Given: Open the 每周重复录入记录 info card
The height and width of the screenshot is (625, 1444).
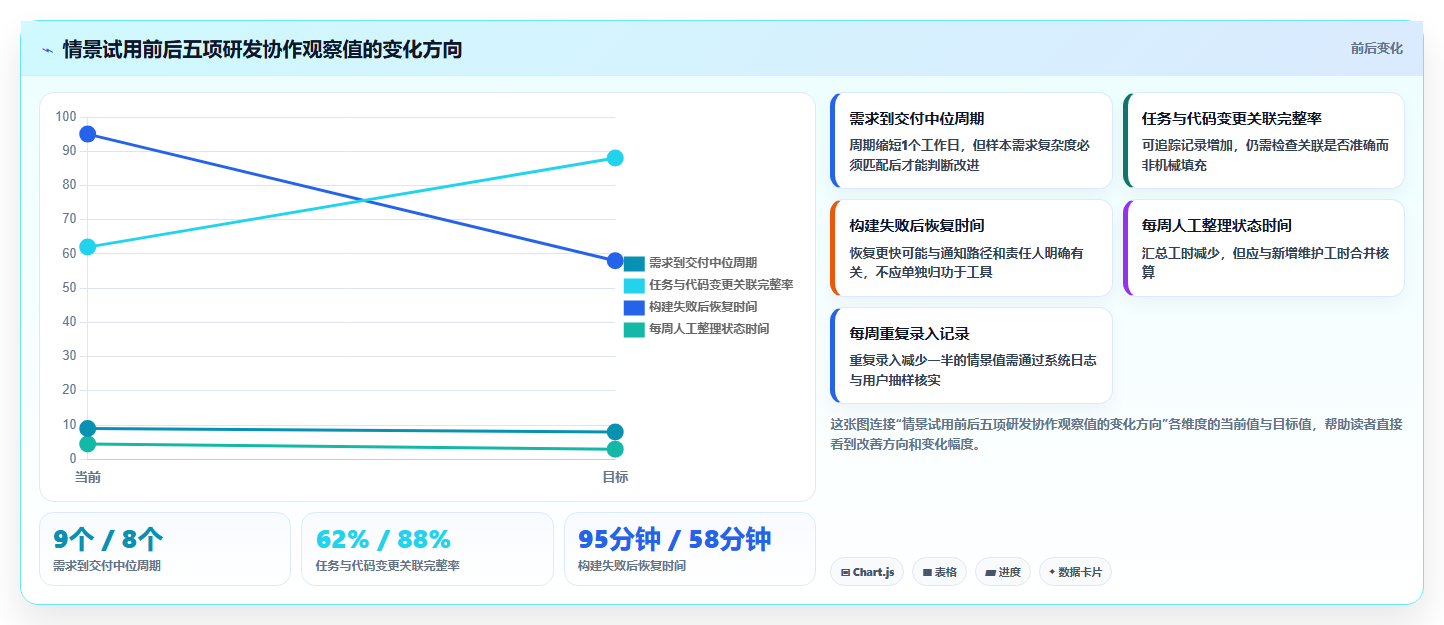Looking at the screenshot, I should click(x=971, y=355).
